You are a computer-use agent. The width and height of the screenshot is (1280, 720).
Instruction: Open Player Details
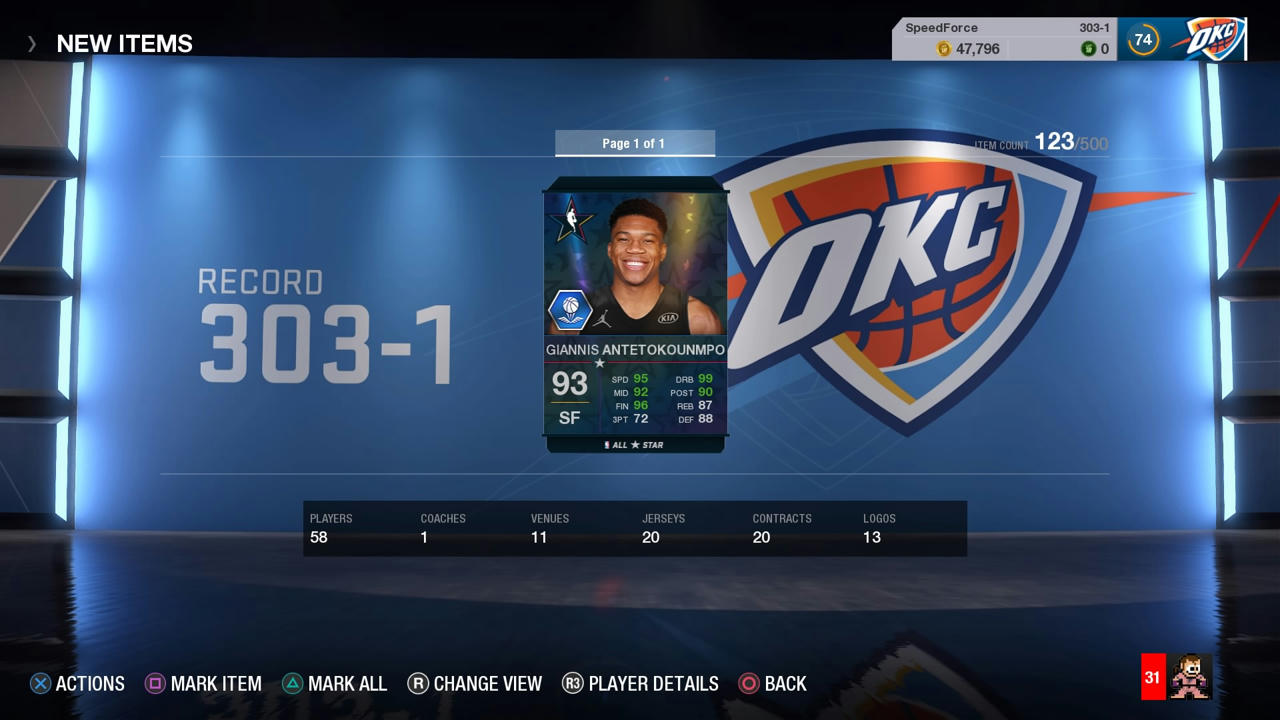(x=640, y=684)
